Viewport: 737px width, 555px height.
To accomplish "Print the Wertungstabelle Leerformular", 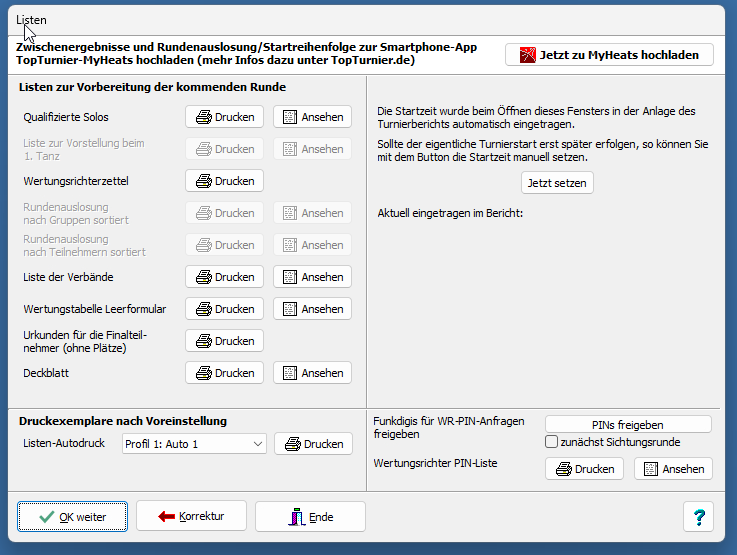I will coord(224,309).
